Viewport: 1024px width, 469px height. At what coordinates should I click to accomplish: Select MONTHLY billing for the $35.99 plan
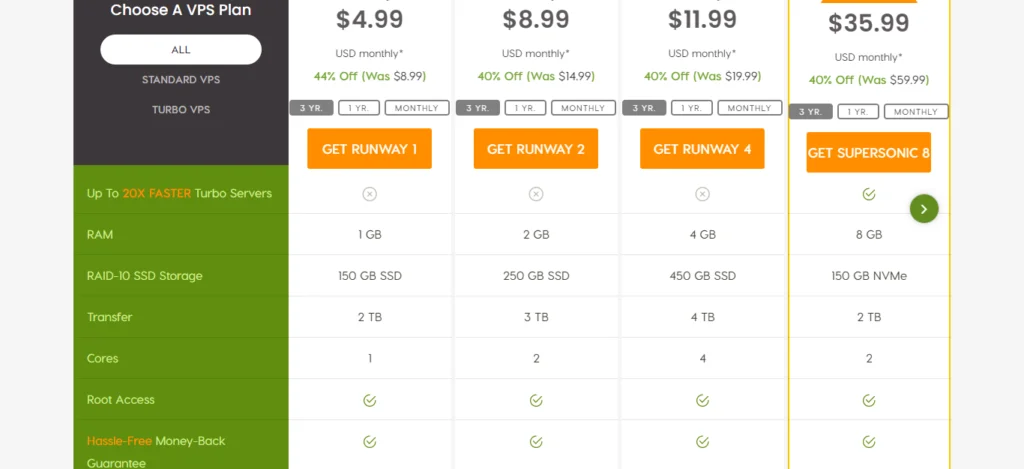(916, 112)
